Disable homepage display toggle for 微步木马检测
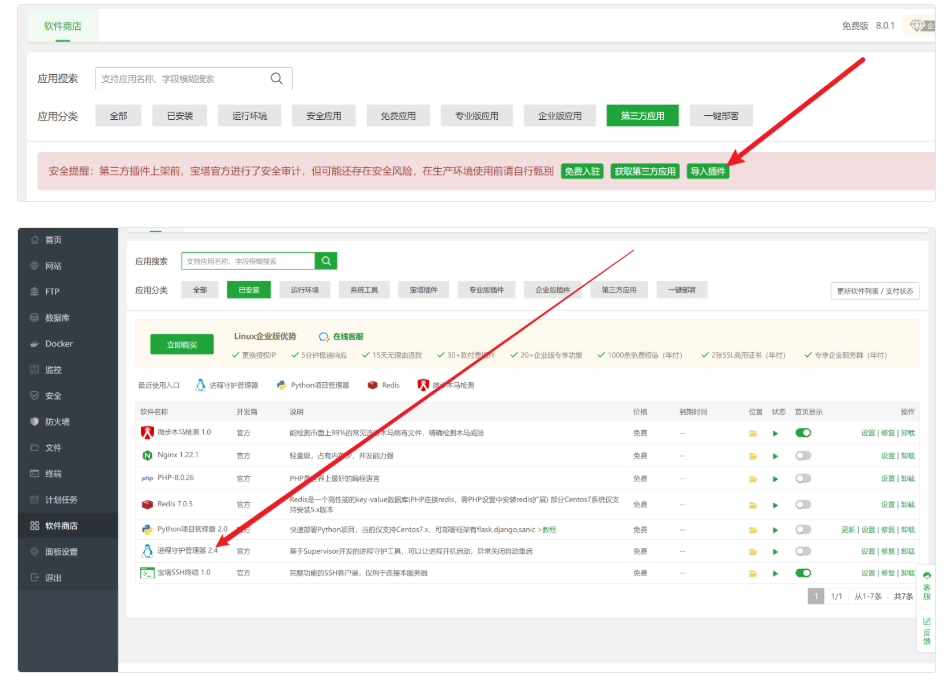Screen dimensions: 952x682 pos(803,433)
